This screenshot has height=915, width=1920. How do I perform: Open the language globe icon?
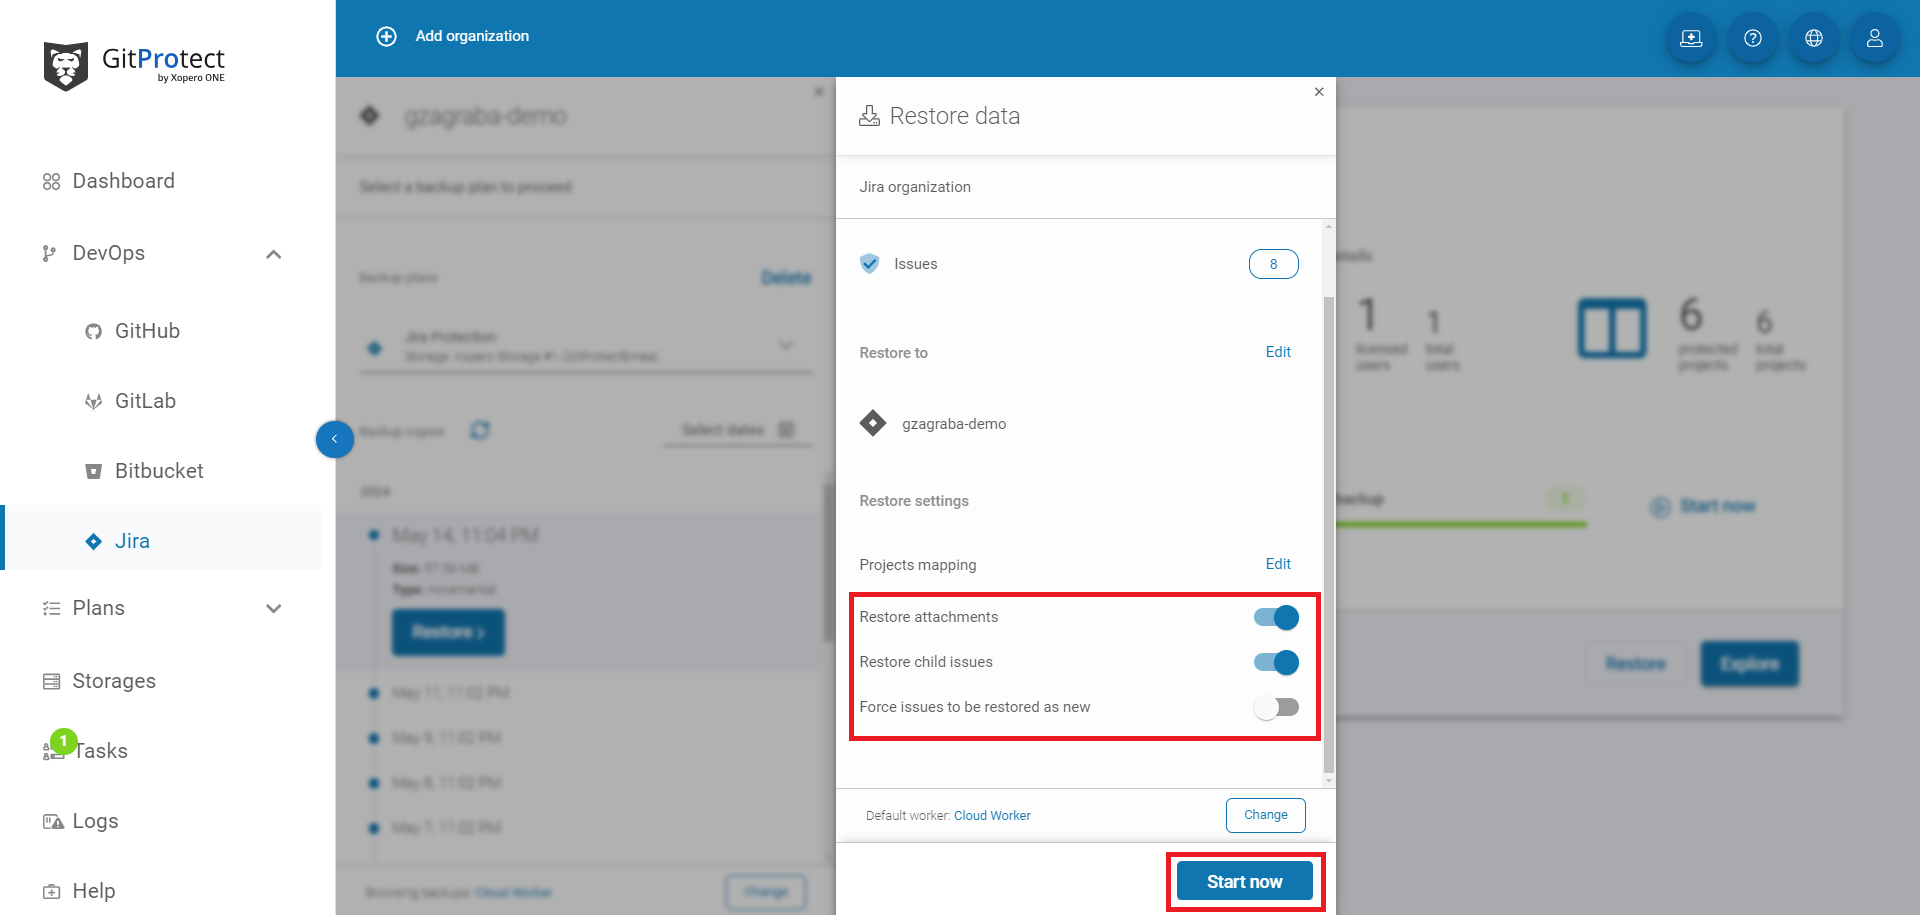tap(1813, 38)
